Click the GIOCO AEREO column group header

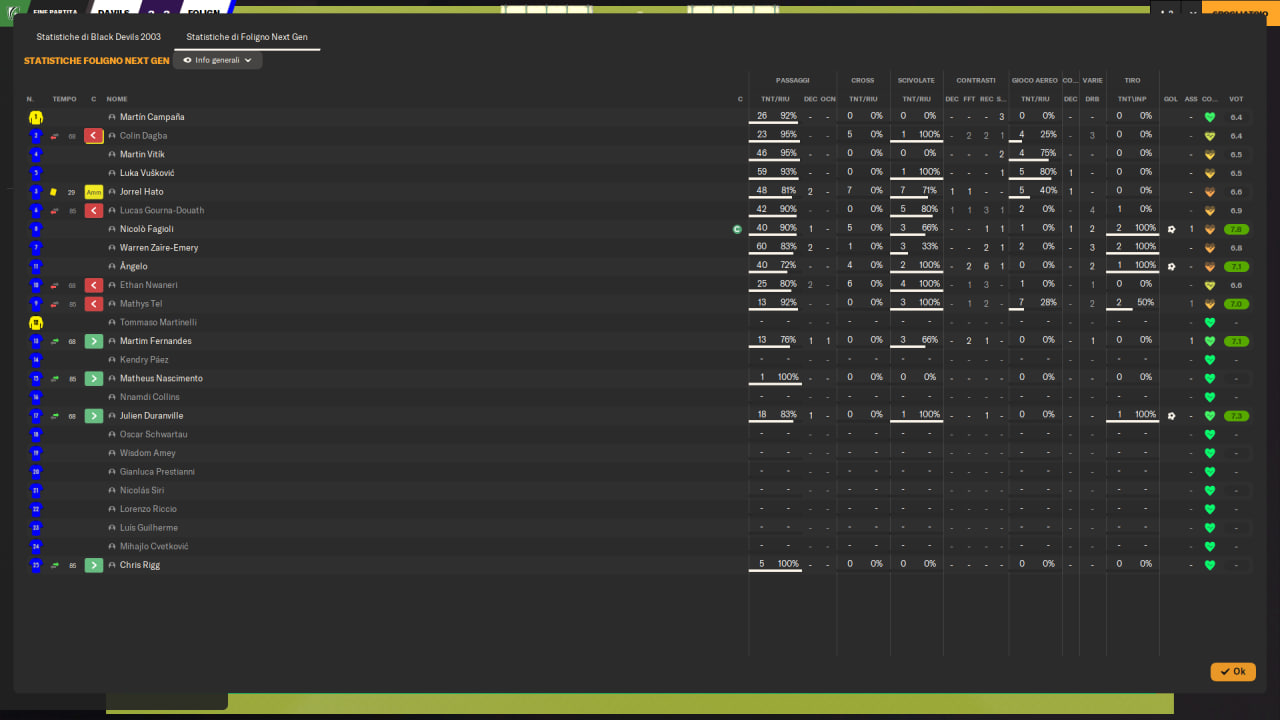[x=1035, y=80]
